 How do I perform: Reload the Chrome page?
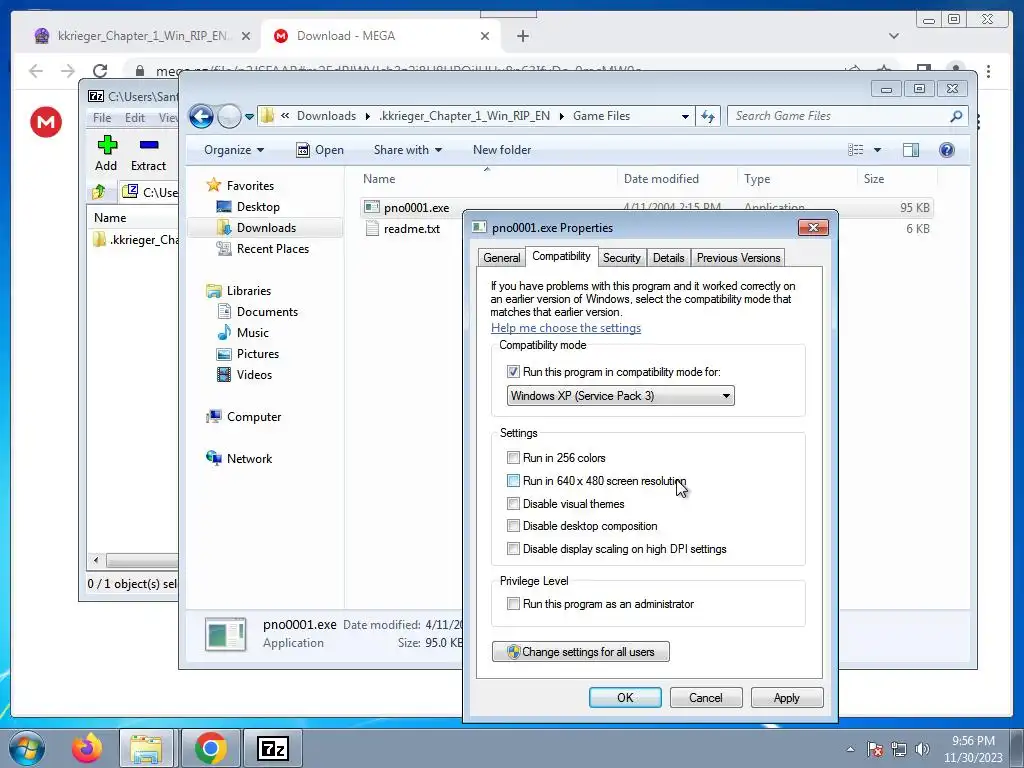pyautogui.click(x=100, y=71)
